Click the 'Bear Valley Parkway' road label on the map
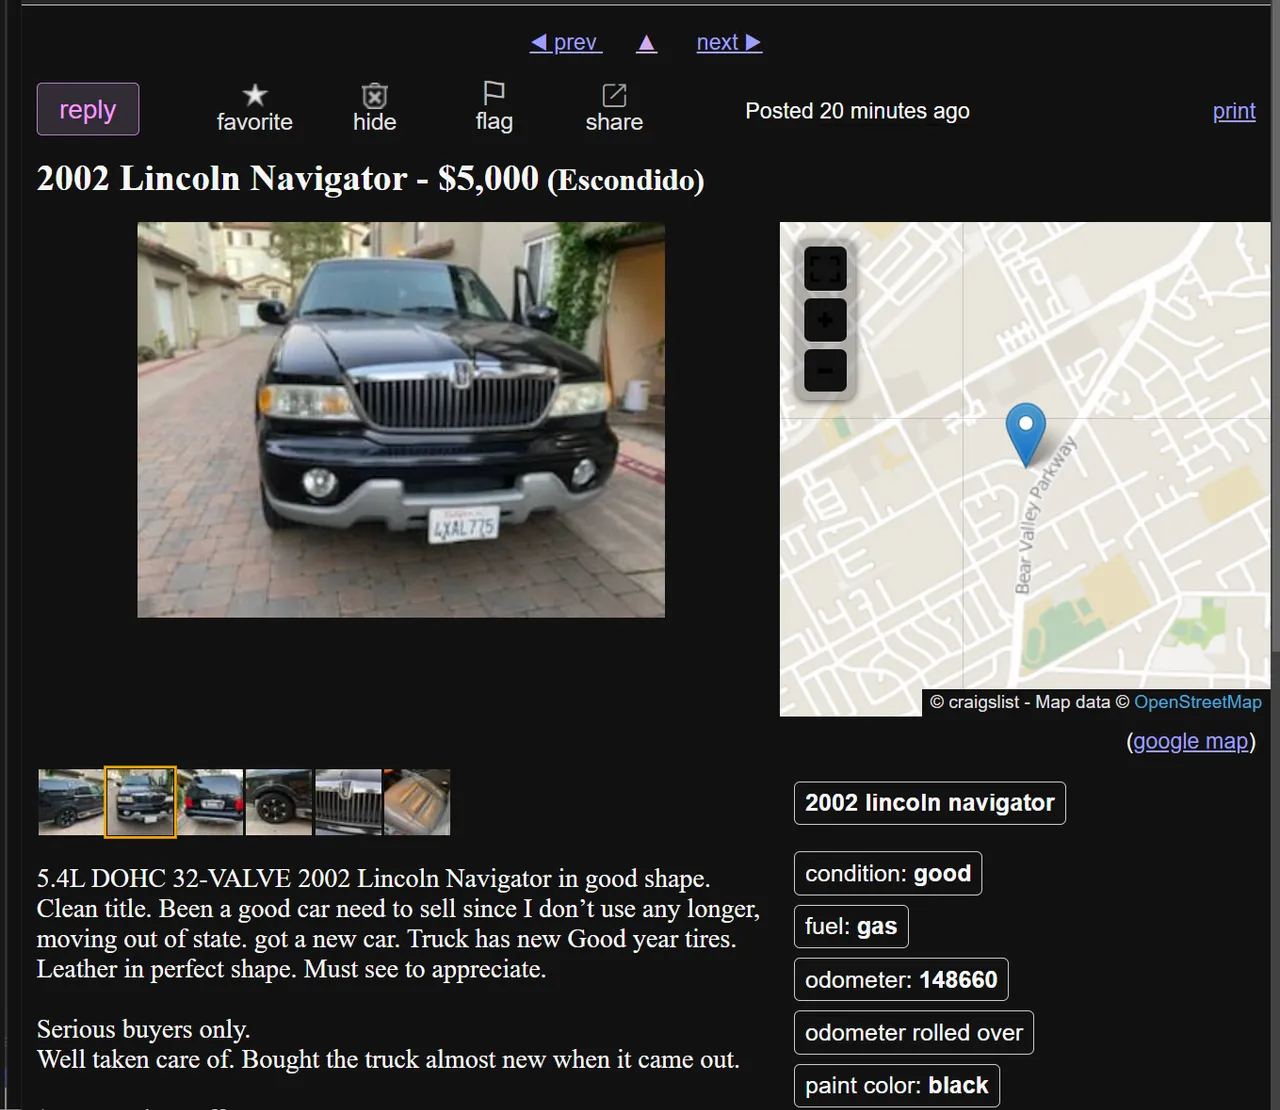 pyautogui.click(x=1045, y=515)
